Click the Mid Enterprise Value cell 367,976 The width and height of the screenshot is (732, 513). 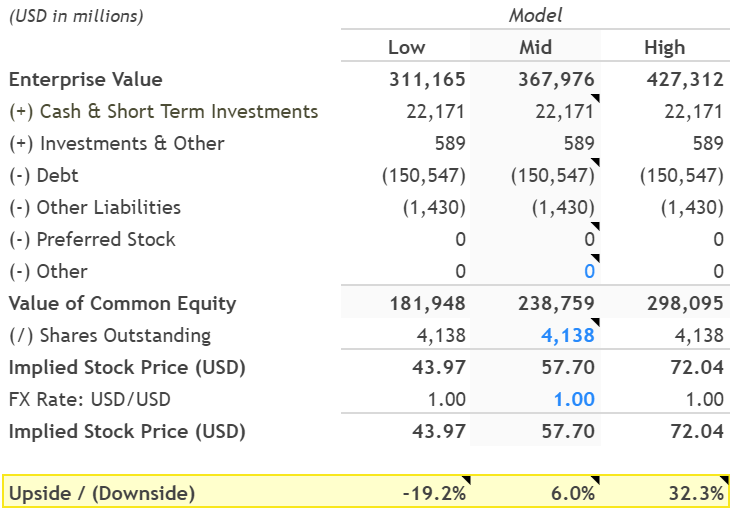tap(556, 80)
